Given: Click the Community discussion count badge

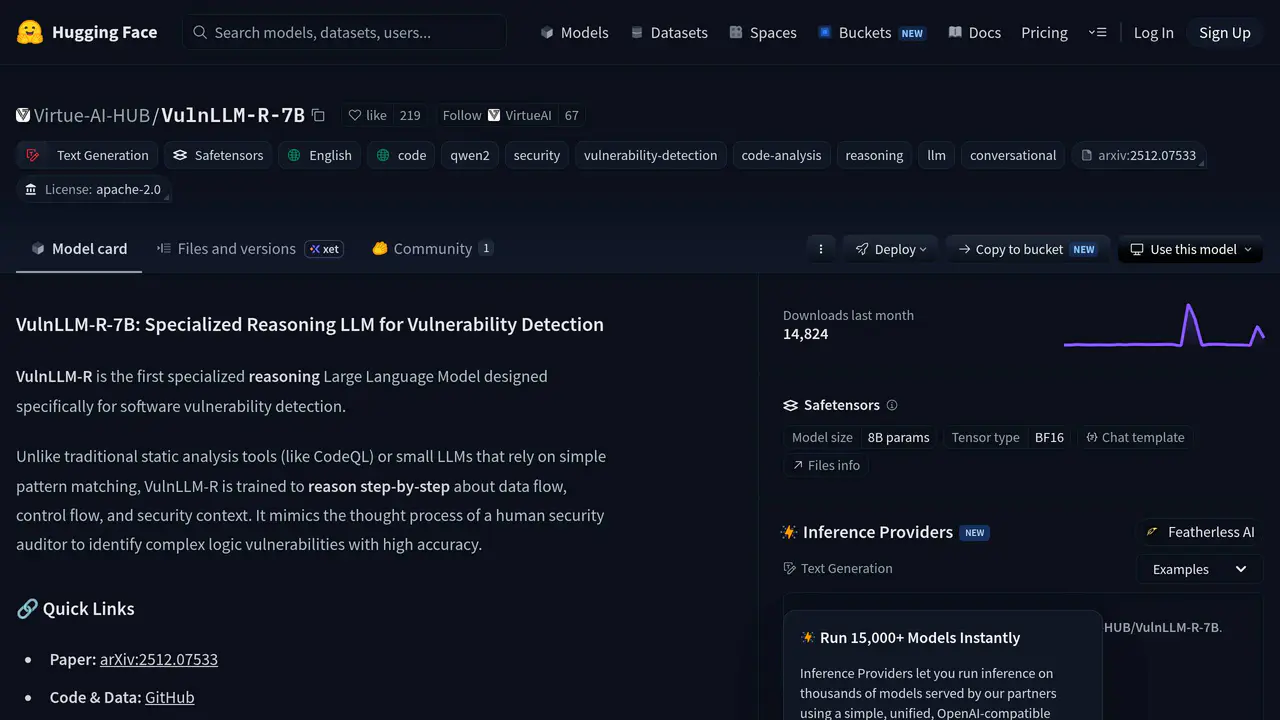Looking at the screenshot, I should (x=486, y=249).
